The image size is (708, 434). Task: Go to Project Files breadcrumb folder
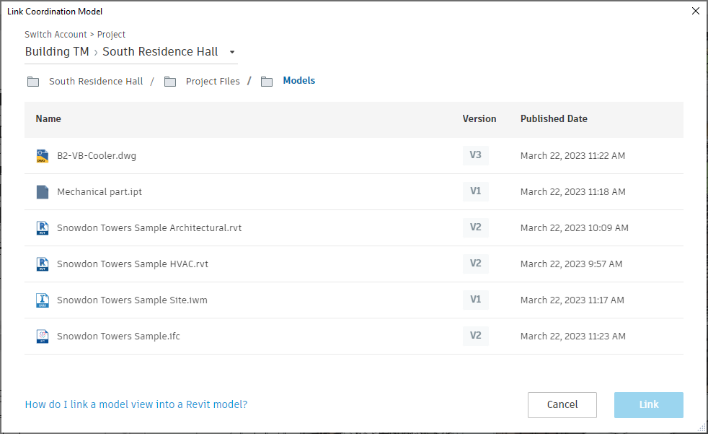[212, 81]
